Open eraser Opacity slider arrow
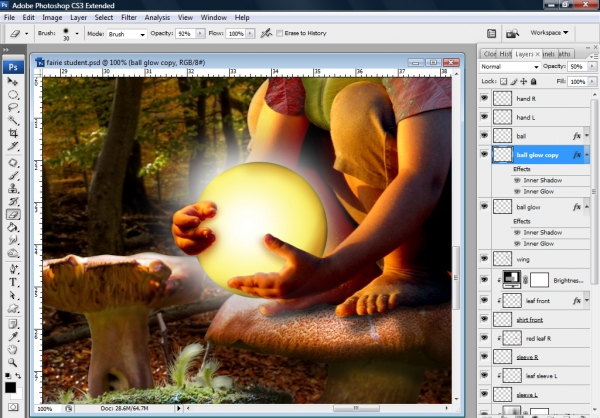Viewport: 600px width, 418px height. (x=200, y=34)
